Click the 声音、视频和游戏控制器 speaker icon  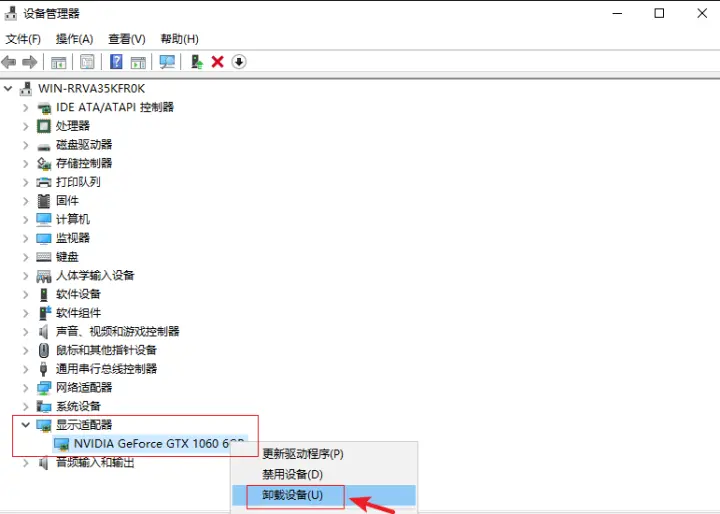pyautogui.click(x=44, y=332)
